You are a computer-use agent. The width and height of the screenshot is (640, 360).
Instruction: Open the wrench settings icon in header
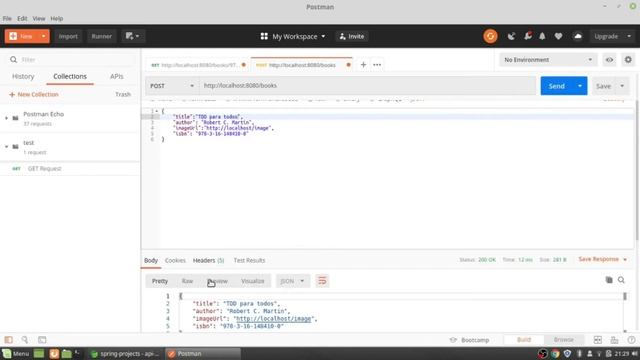click(x=528, y=36)
